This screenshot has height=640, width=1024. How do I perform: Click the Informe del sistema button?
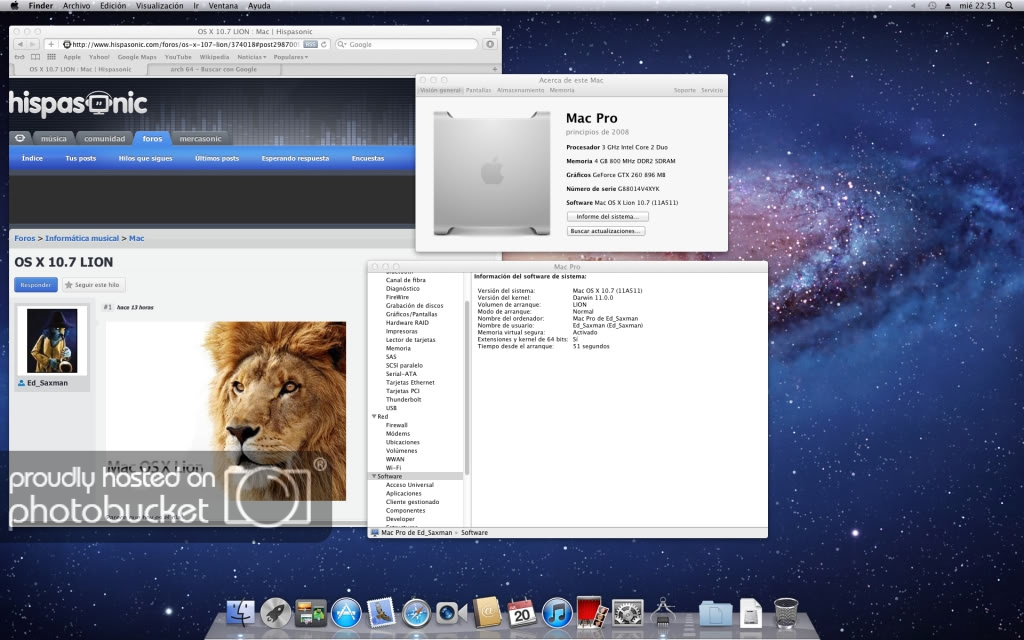click(607, 216)
